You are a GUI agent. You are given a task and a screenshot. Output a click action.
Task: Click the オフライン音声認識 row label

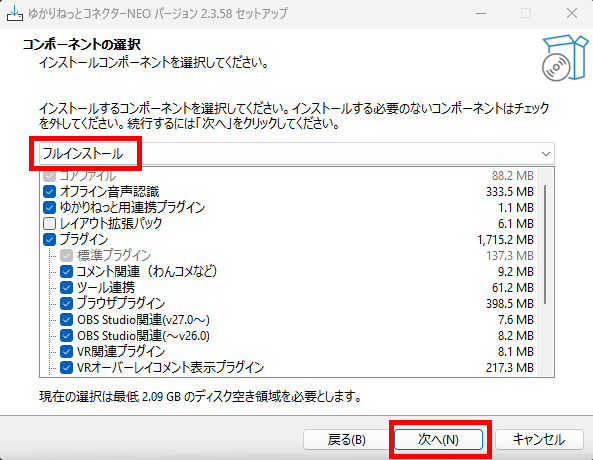109,191
